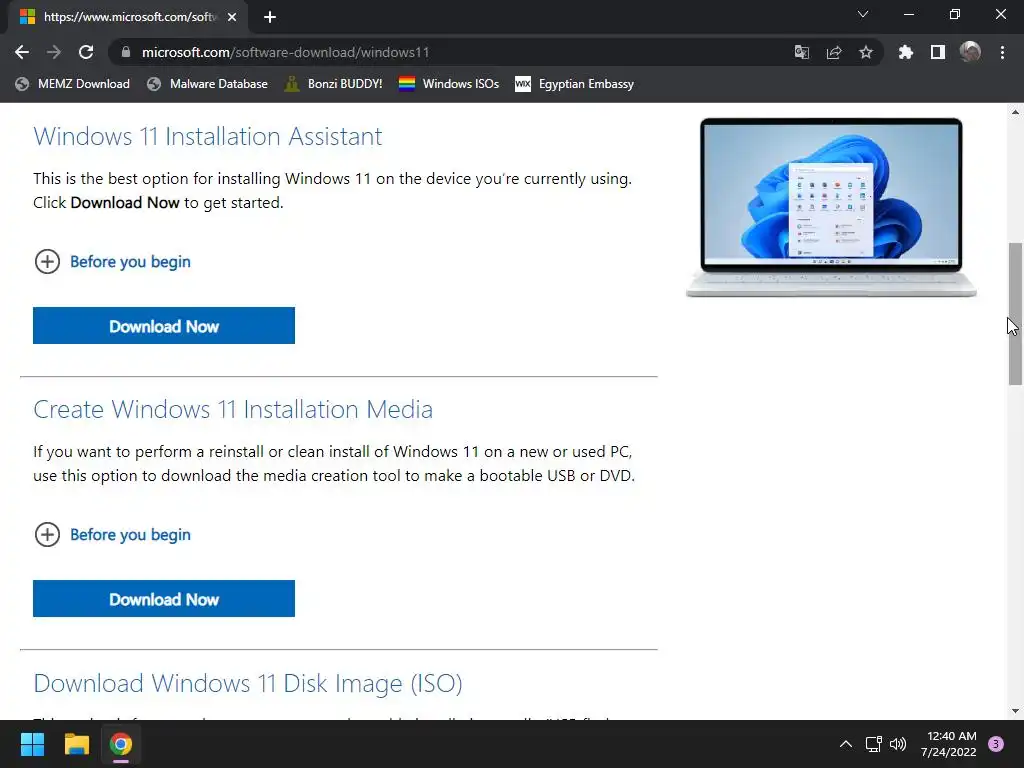Viewport: 1024px width, 768px height.
Task: Click the bold Download Now text in paragraph
Action: click(x=125, y=202)
